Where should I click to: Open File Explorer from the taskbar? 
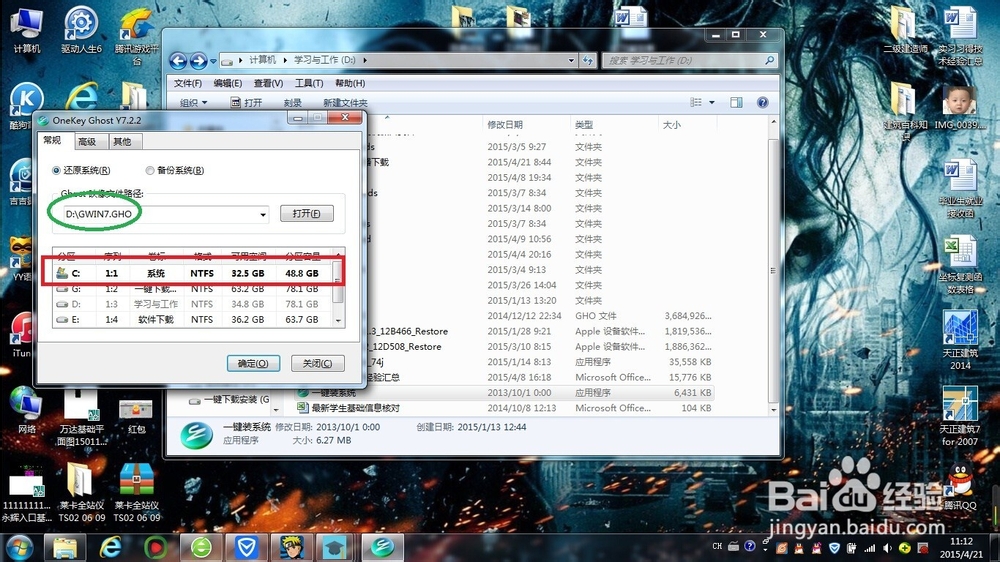65,547
